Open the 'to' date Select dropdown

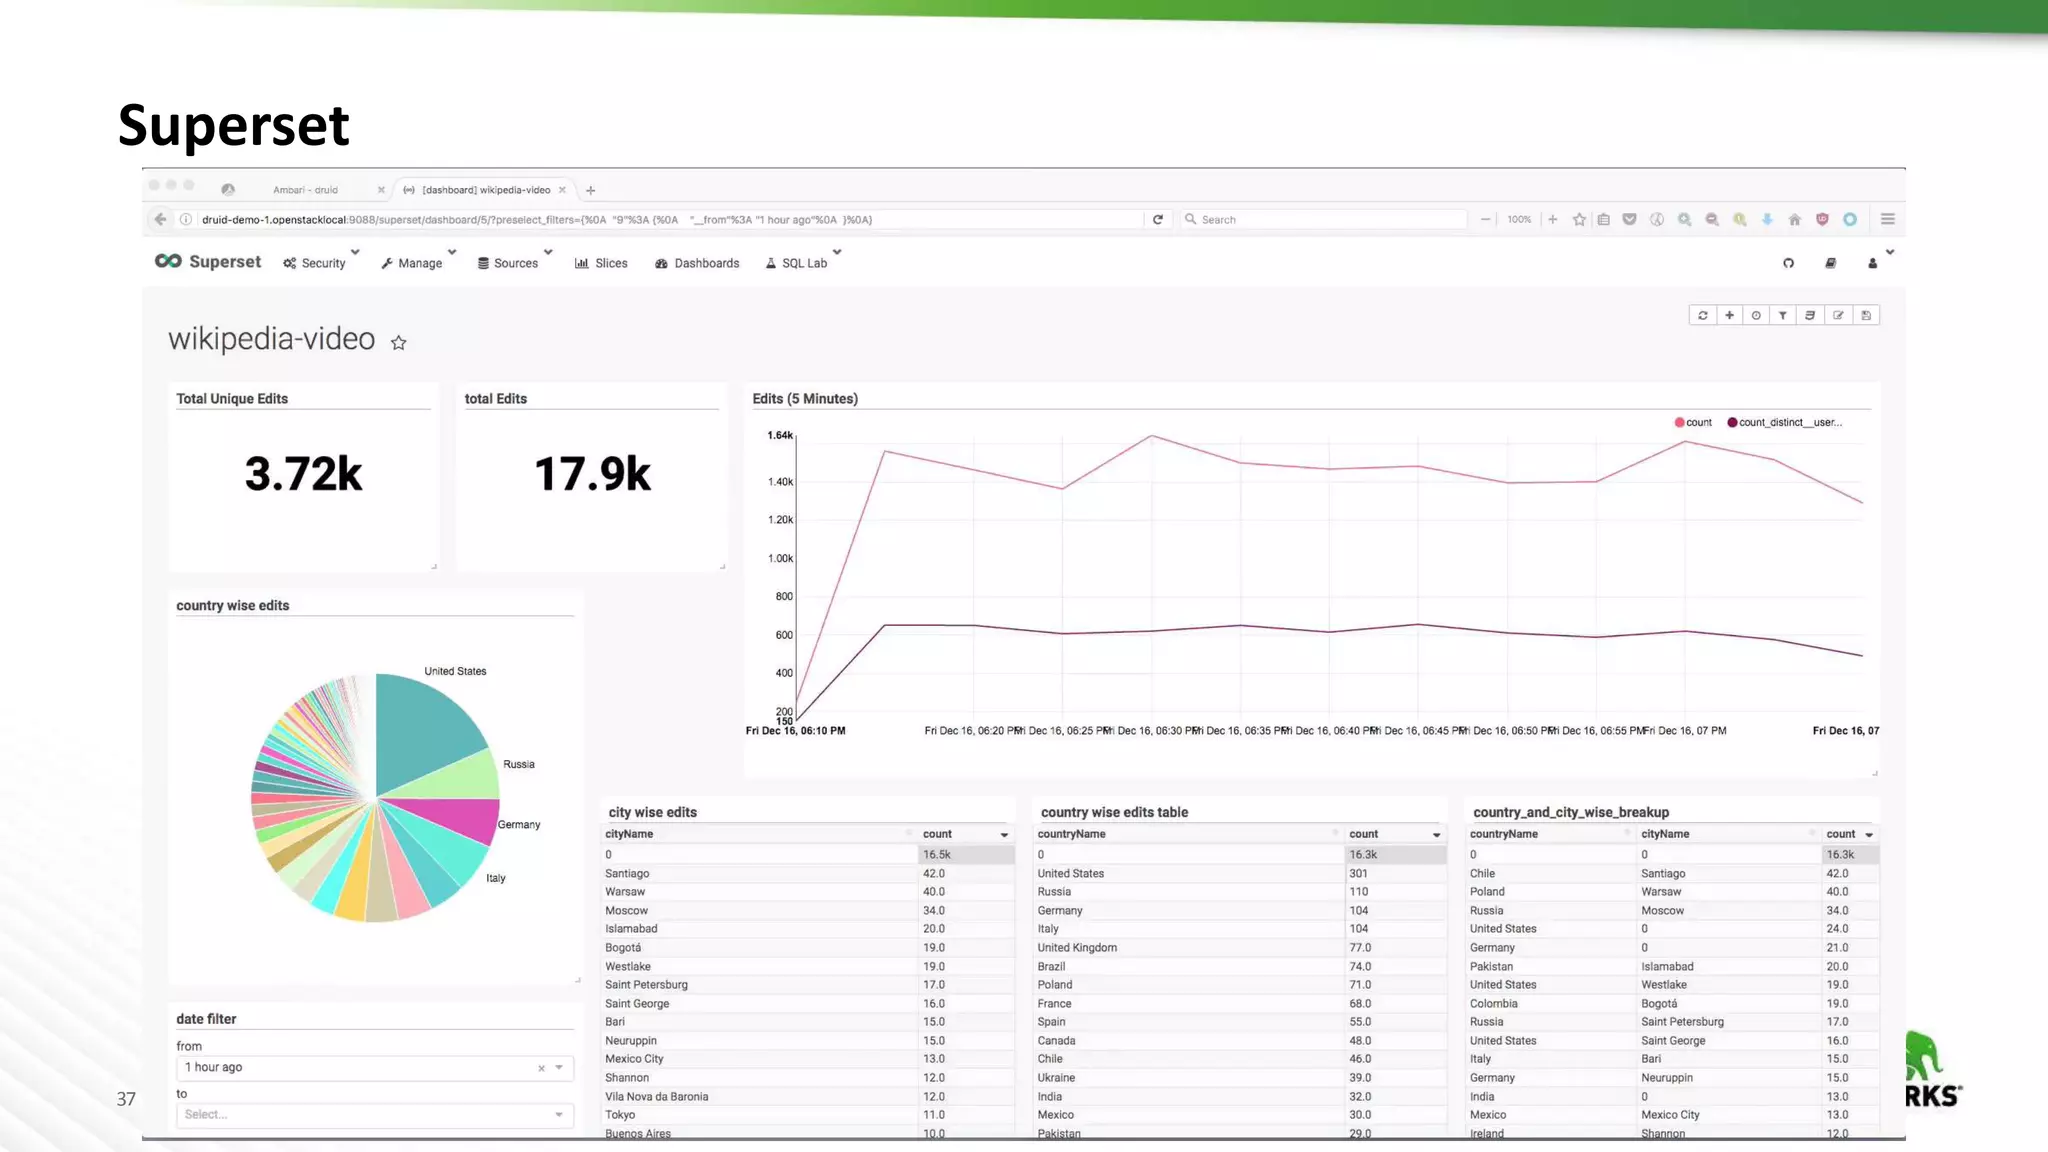point(375,1115)
